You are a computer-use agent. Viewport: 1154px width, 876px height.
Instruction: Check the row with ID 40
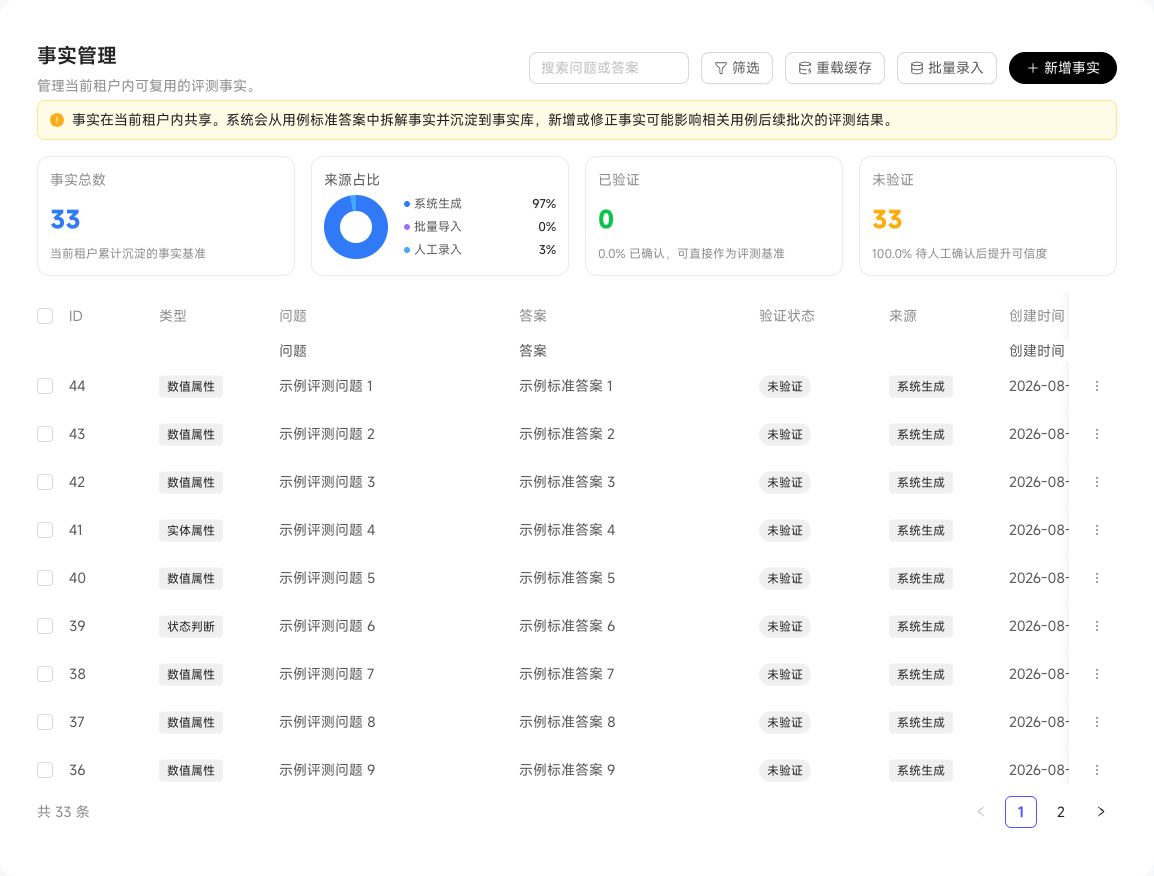(x=45, y=578)
